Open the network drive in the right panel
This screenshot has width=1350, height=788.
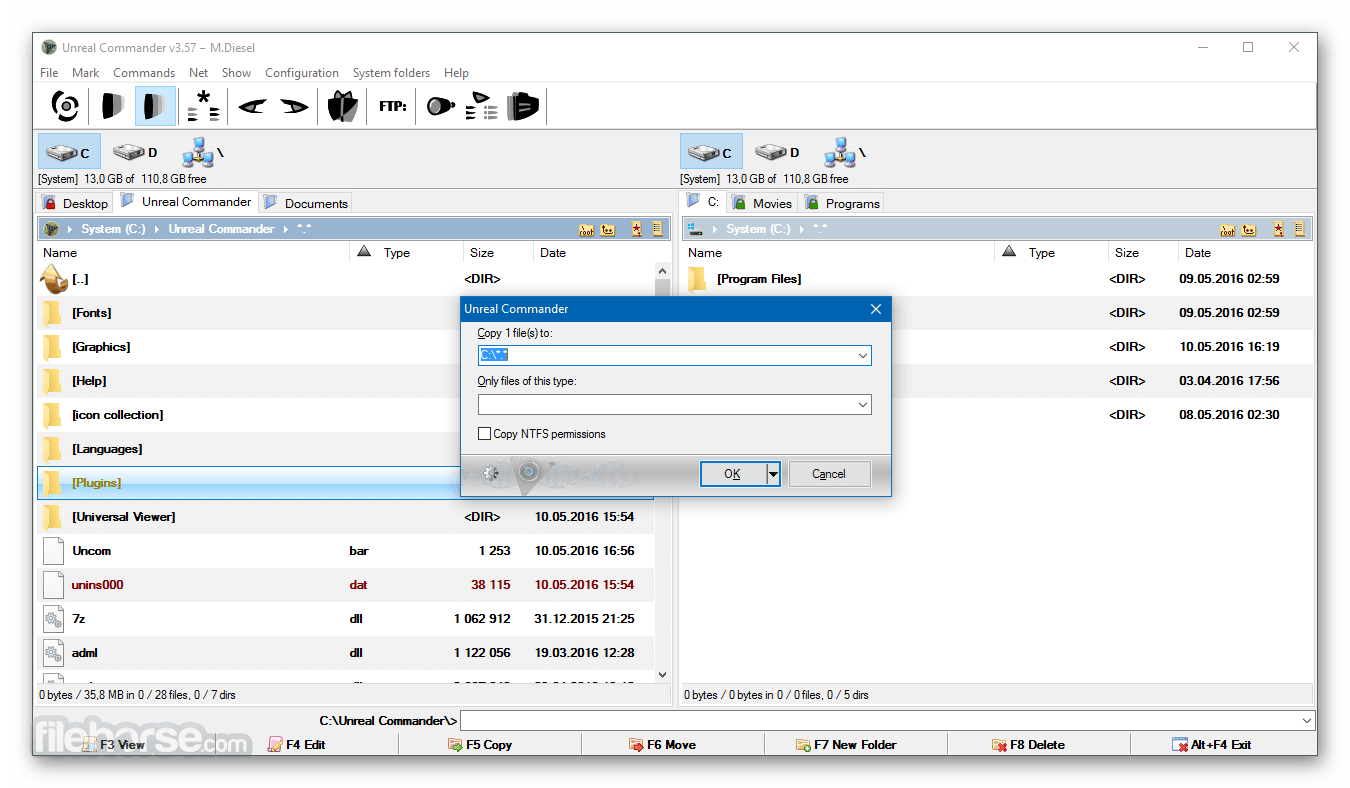(x=845, y=152)
